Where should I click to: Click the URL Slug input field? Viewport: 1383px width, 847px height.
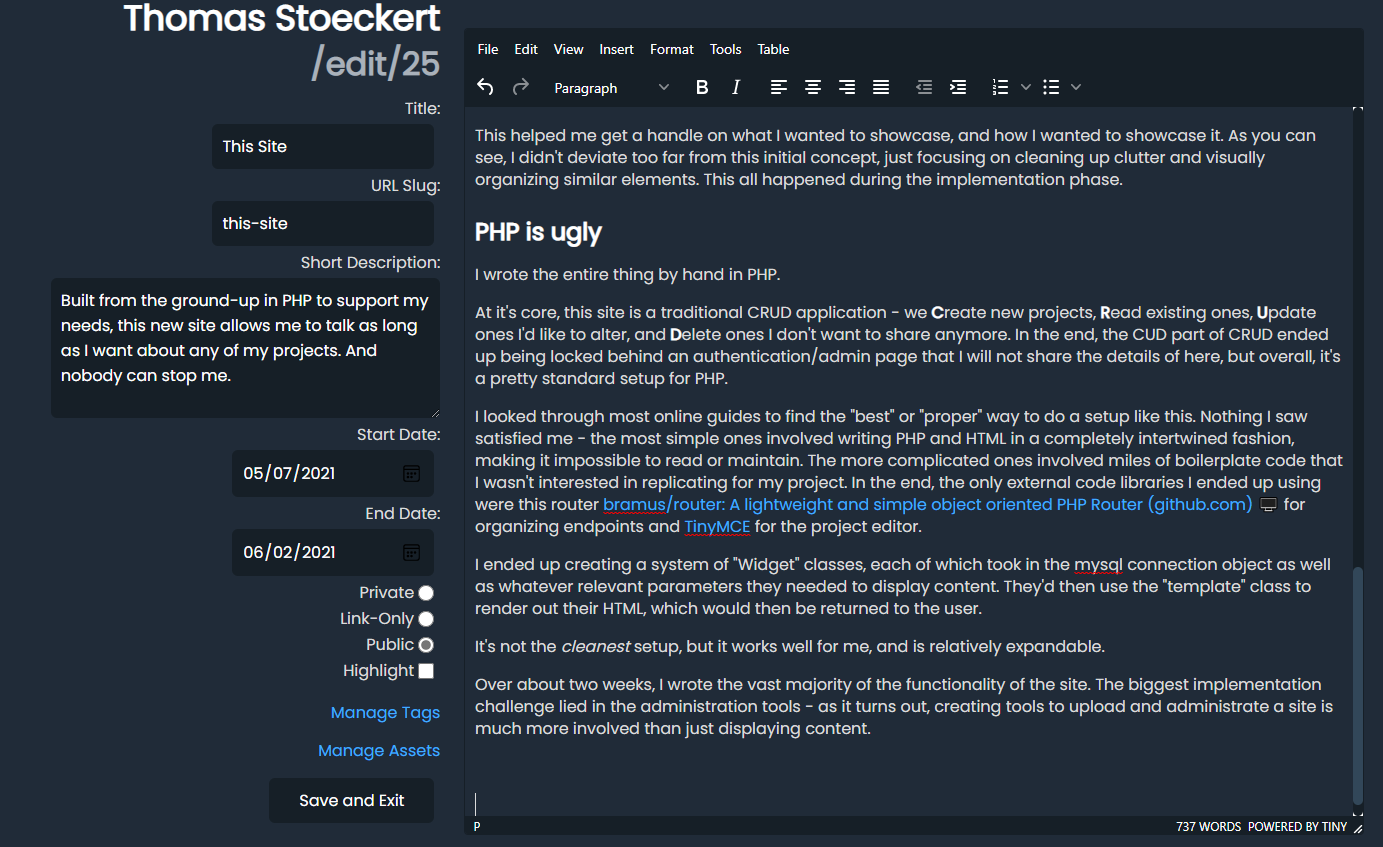[x=322, y=224]
